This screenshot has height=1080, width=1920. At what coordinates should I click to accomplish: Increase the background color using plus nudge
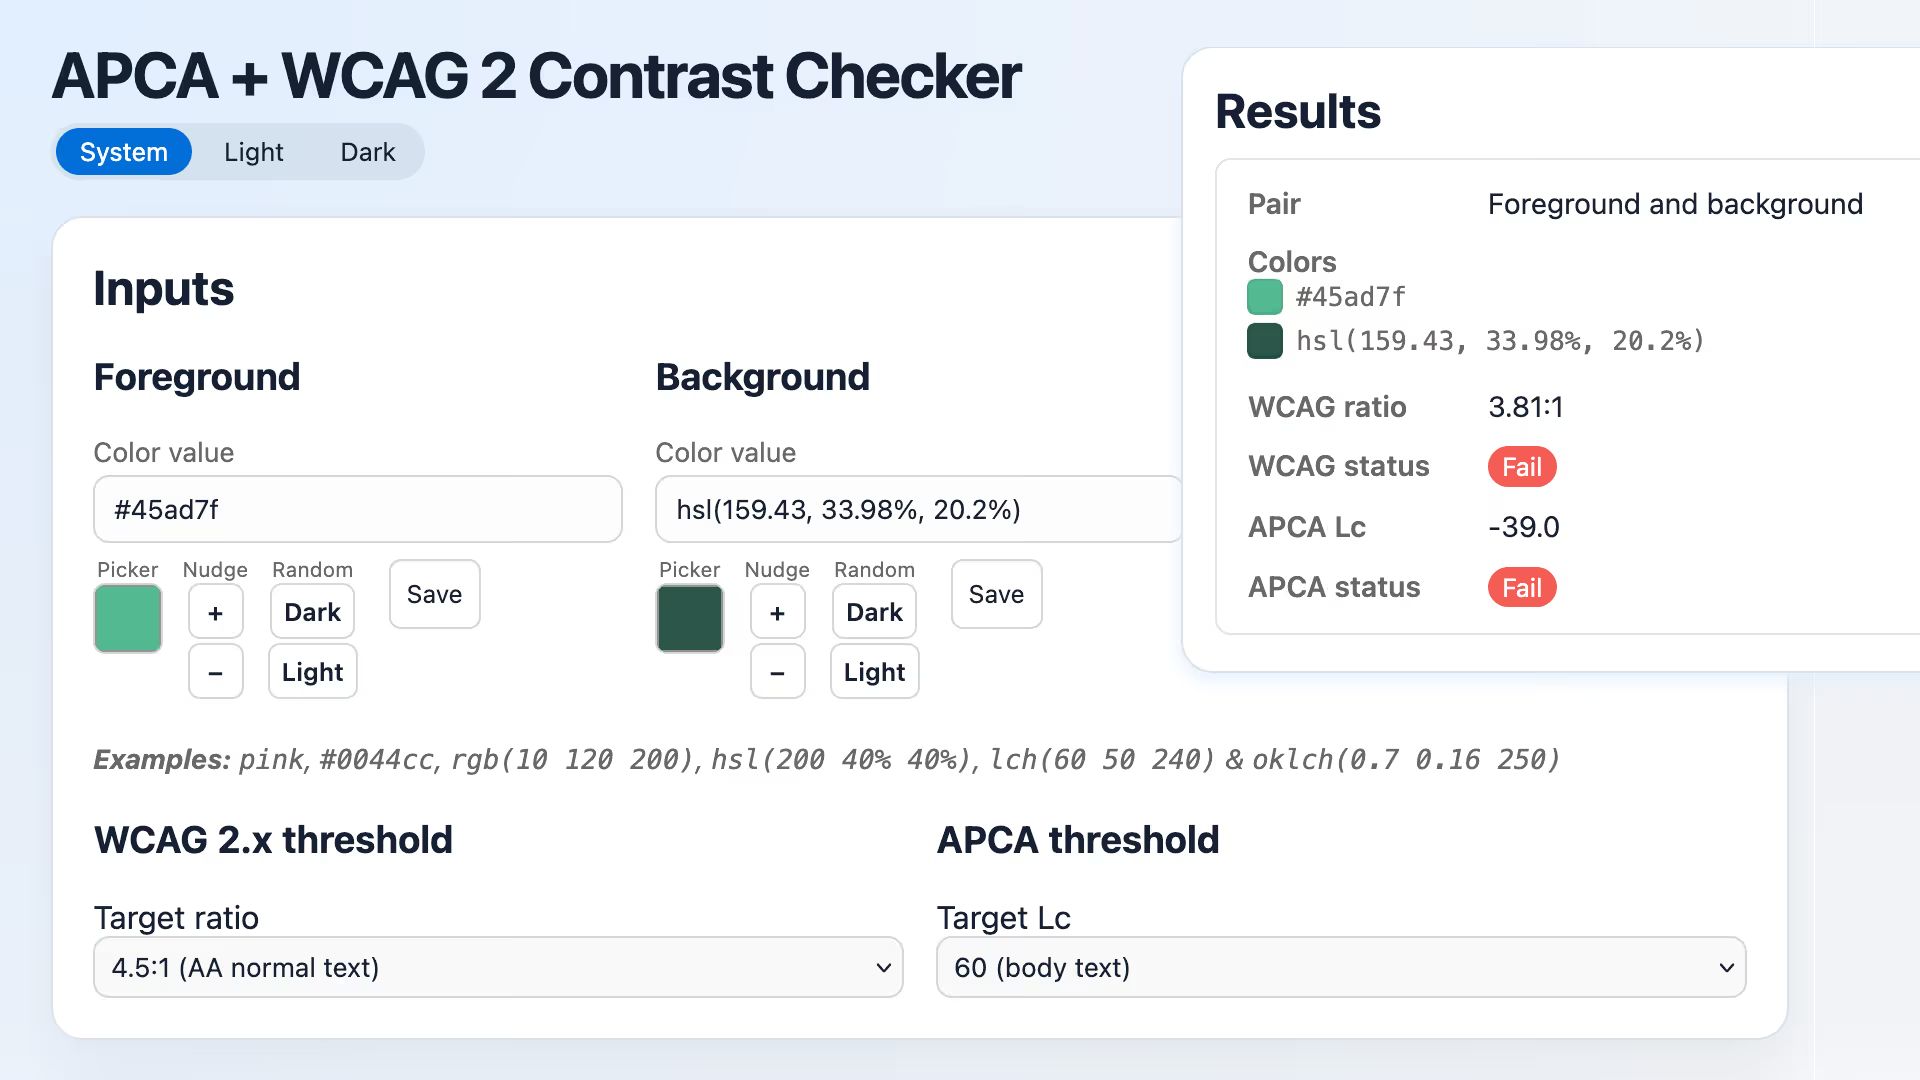[x=777, y=611]
